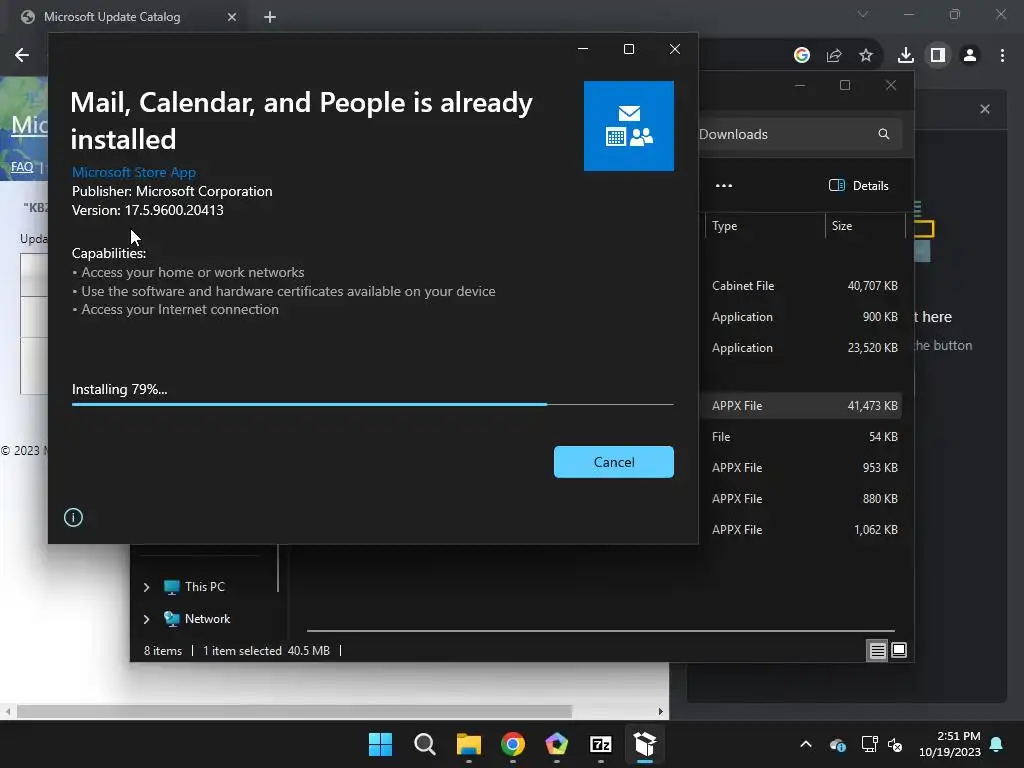Expand This PC in navigation pane
The image size is (1024, 768).
click(146, 587)
